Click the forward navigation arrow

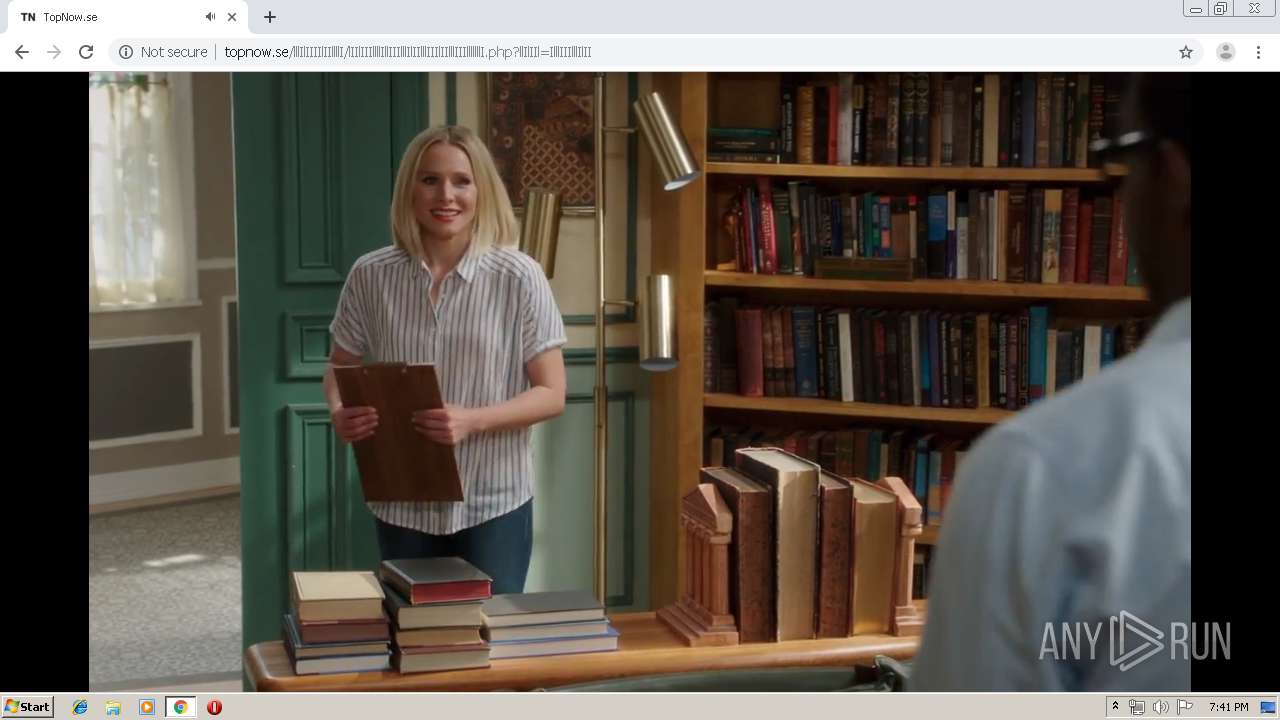point(54,52)
